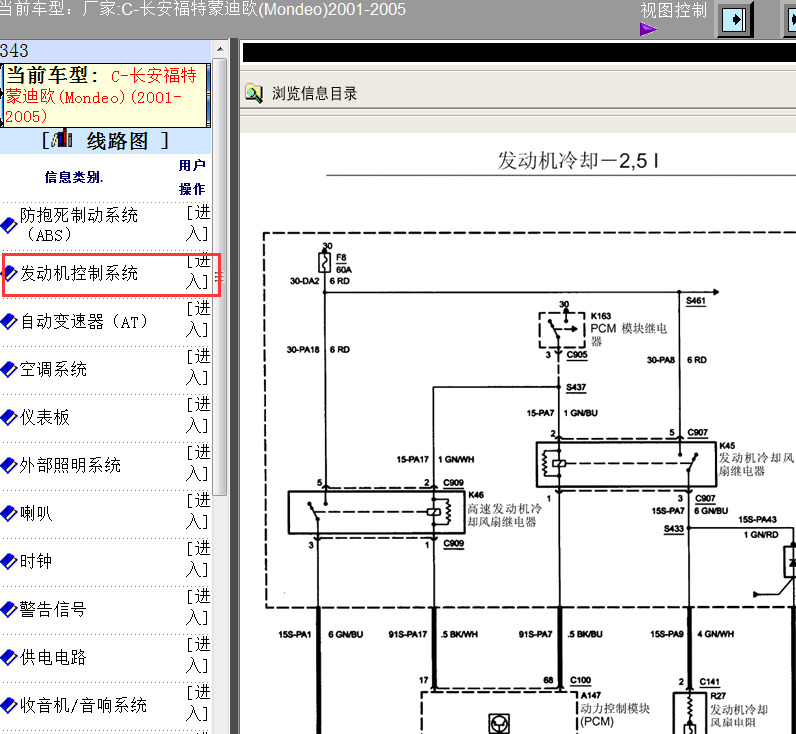The height and width of the screenshot is (734, 796).
Task: Click [进入] for 收音机/音响系统
Action: 198,703
